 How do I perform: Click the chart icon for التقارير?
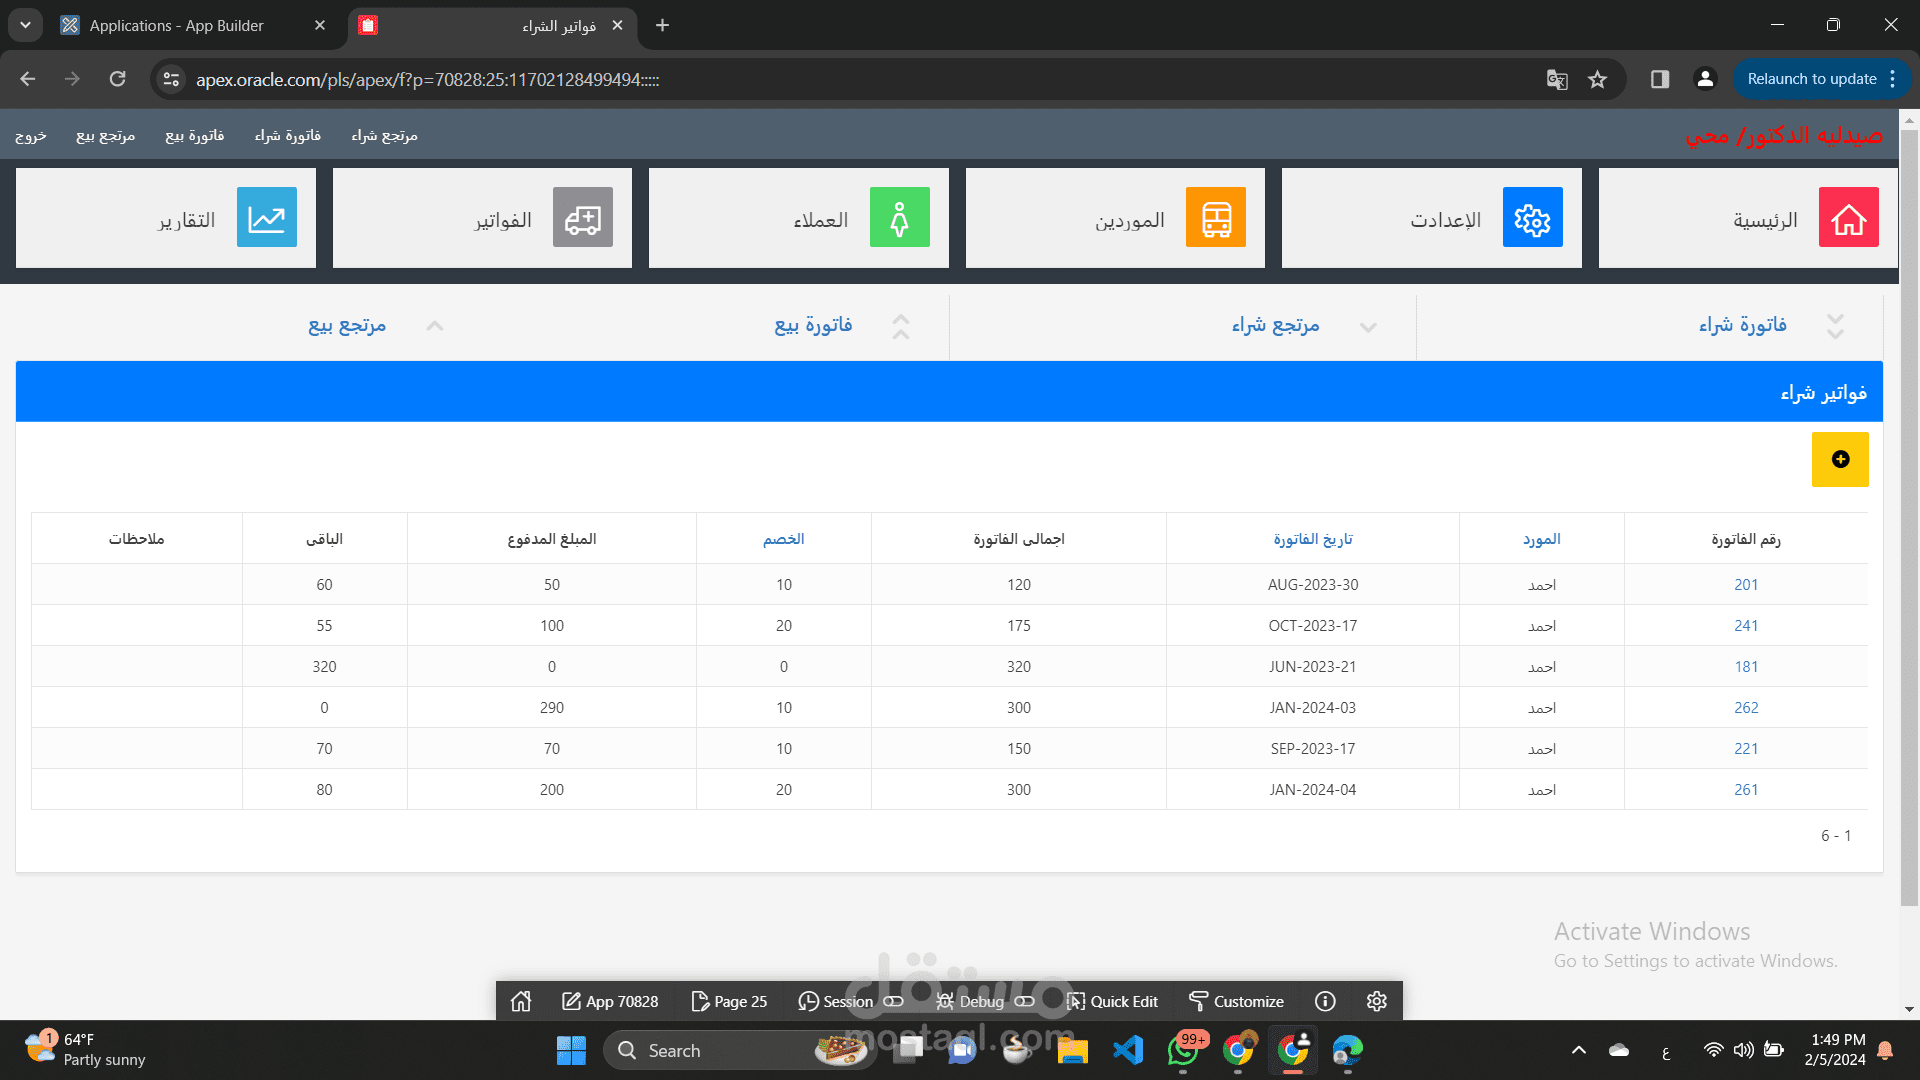[267, 217]
